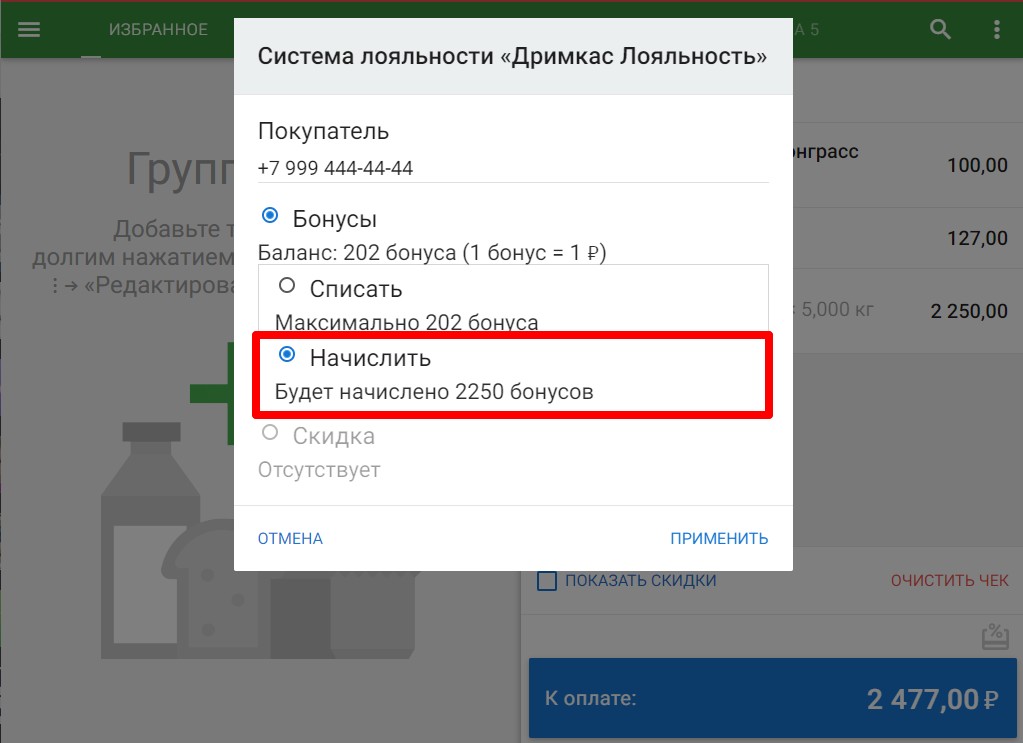Select the disabled Скидка radio option
The image size is (1023, 743).
pyautogui.click(x=269, y=432)
